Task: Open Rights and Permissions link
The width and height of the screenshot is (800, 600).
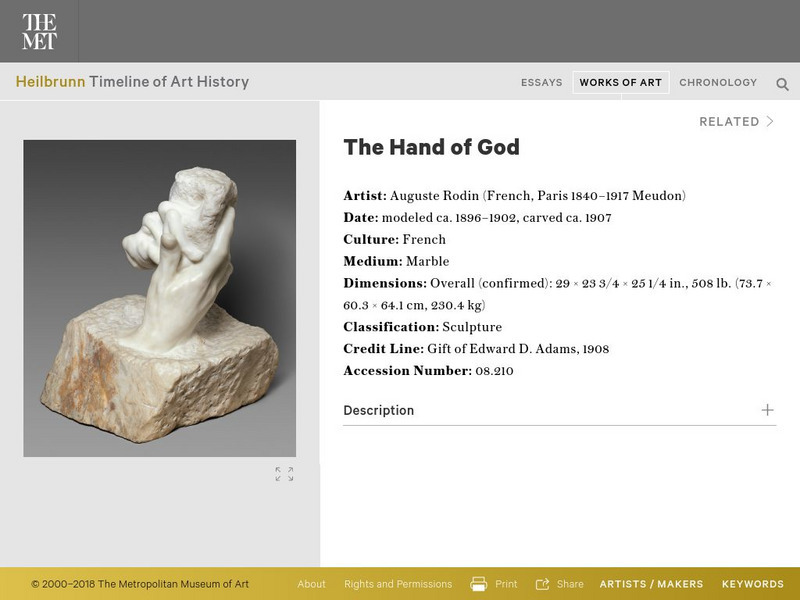Action: tap(398, 584)
